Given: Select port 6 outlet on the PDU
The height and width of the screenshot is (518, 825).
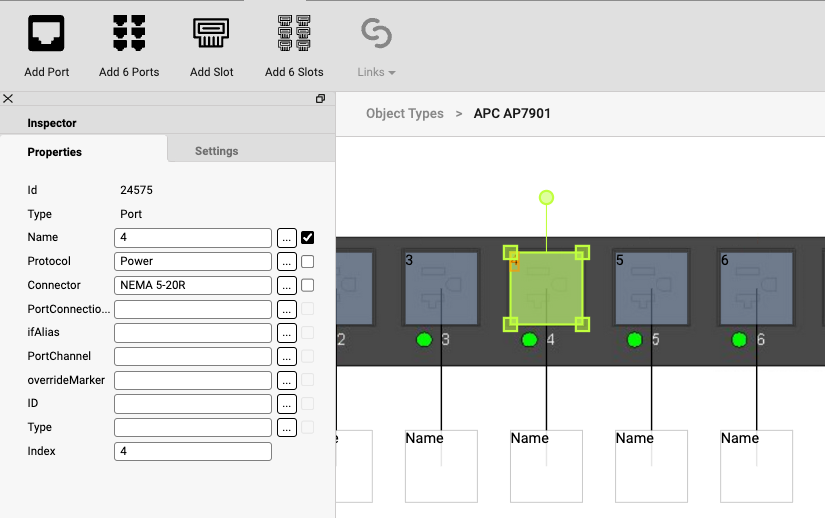Looking at the screenshot, I should [756, 288].
